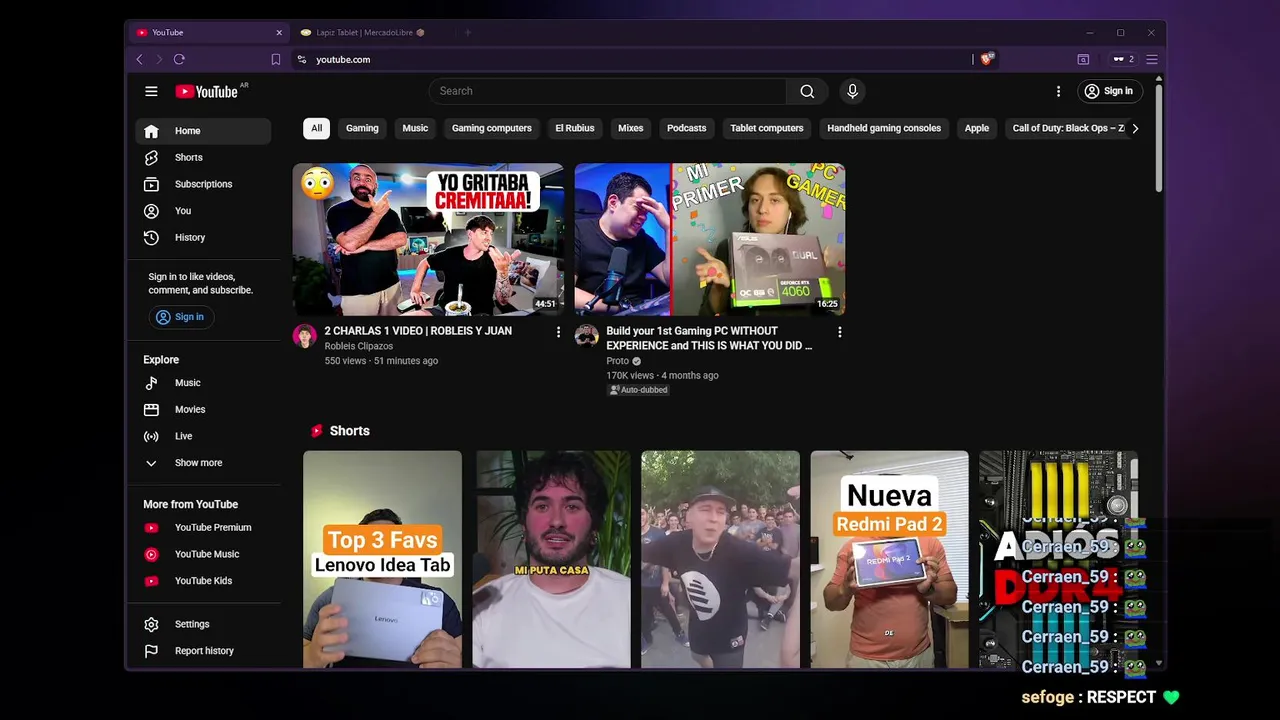
Task: Click Proto channel avatar
Action: click(587, 336)
